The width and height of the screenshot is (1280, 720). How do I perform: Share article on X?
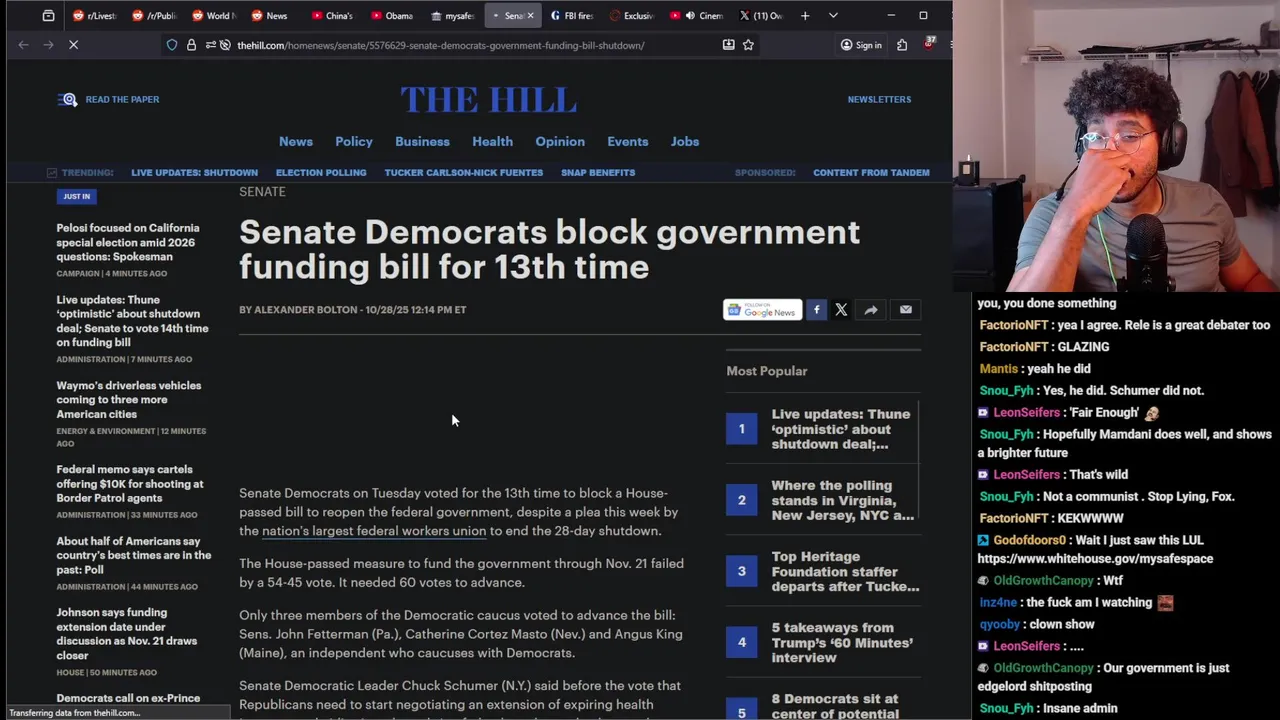(841, 310)
